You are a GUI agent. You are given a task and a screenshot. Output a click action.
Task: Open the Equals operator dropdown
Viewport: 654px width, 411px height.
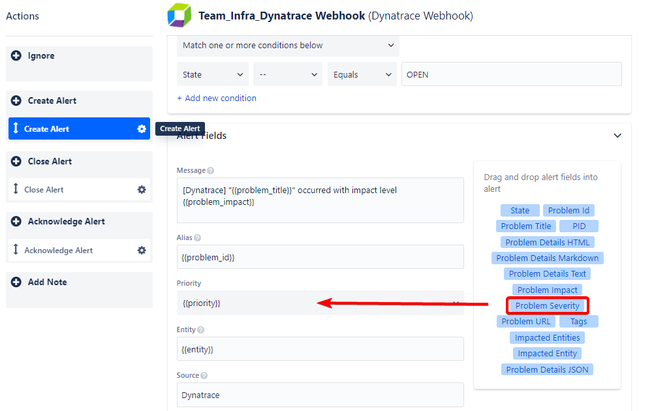click(361, 75)
